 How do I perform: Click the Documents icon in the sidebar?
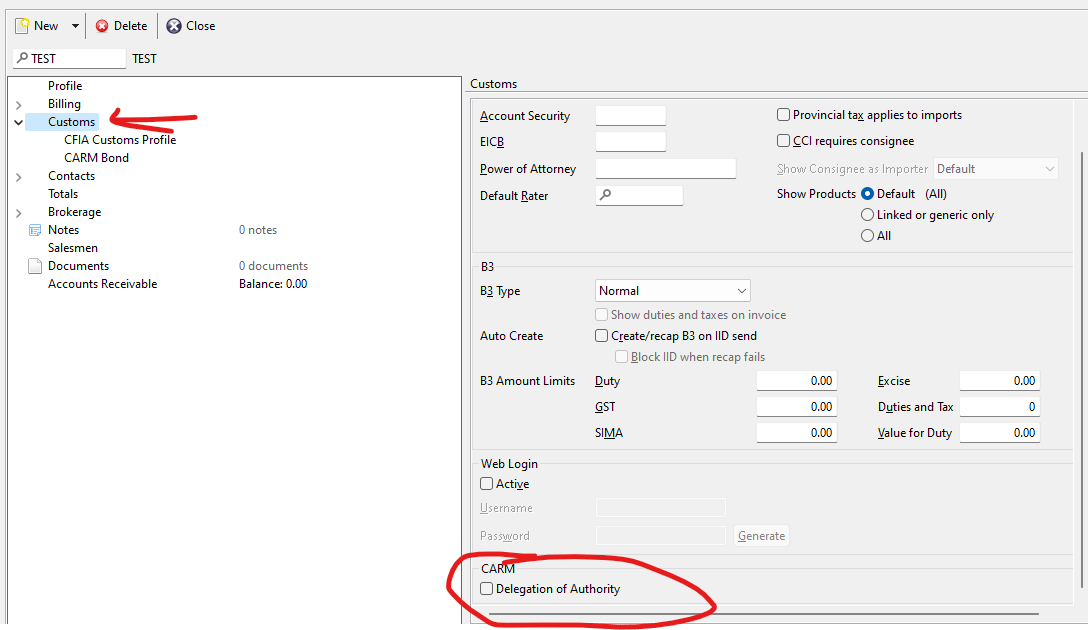(36, 265)
